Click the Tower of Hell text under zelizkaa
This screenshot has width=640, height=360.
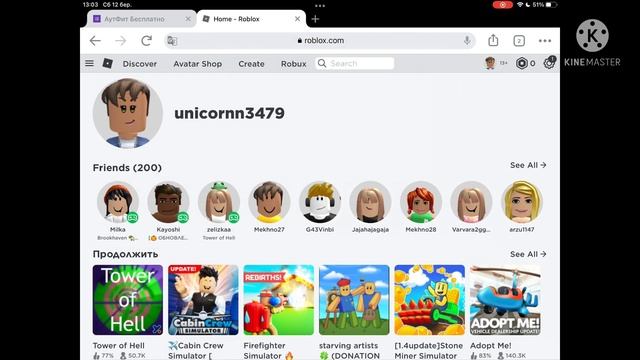219,238
